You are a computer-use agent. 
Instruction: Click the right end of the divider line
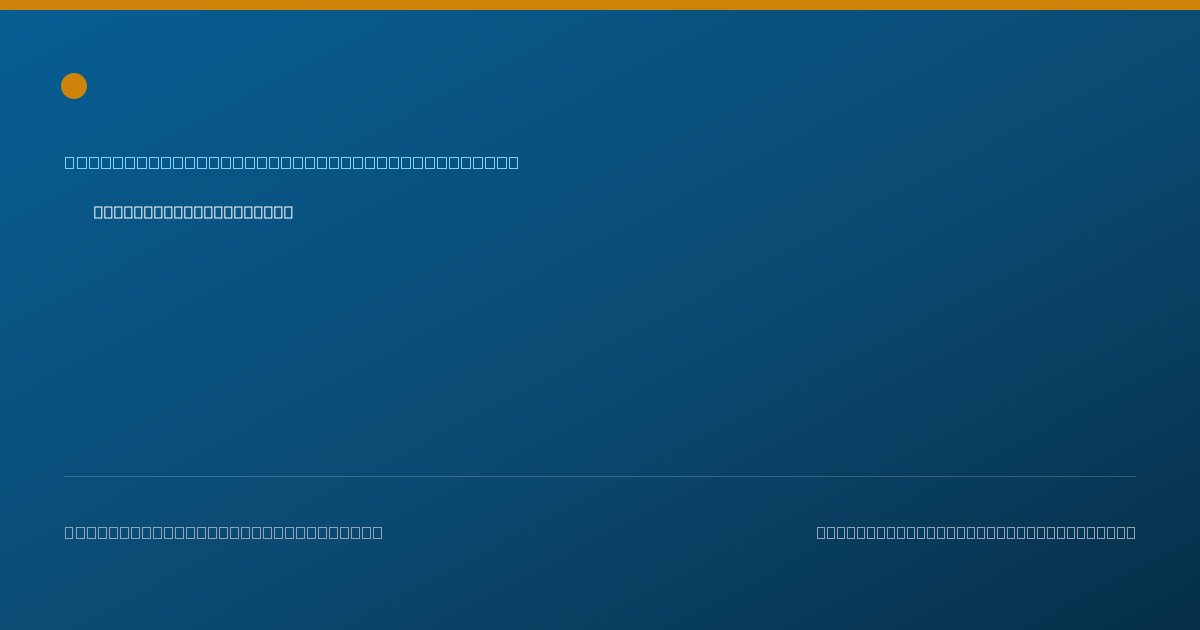point(1134,476)
